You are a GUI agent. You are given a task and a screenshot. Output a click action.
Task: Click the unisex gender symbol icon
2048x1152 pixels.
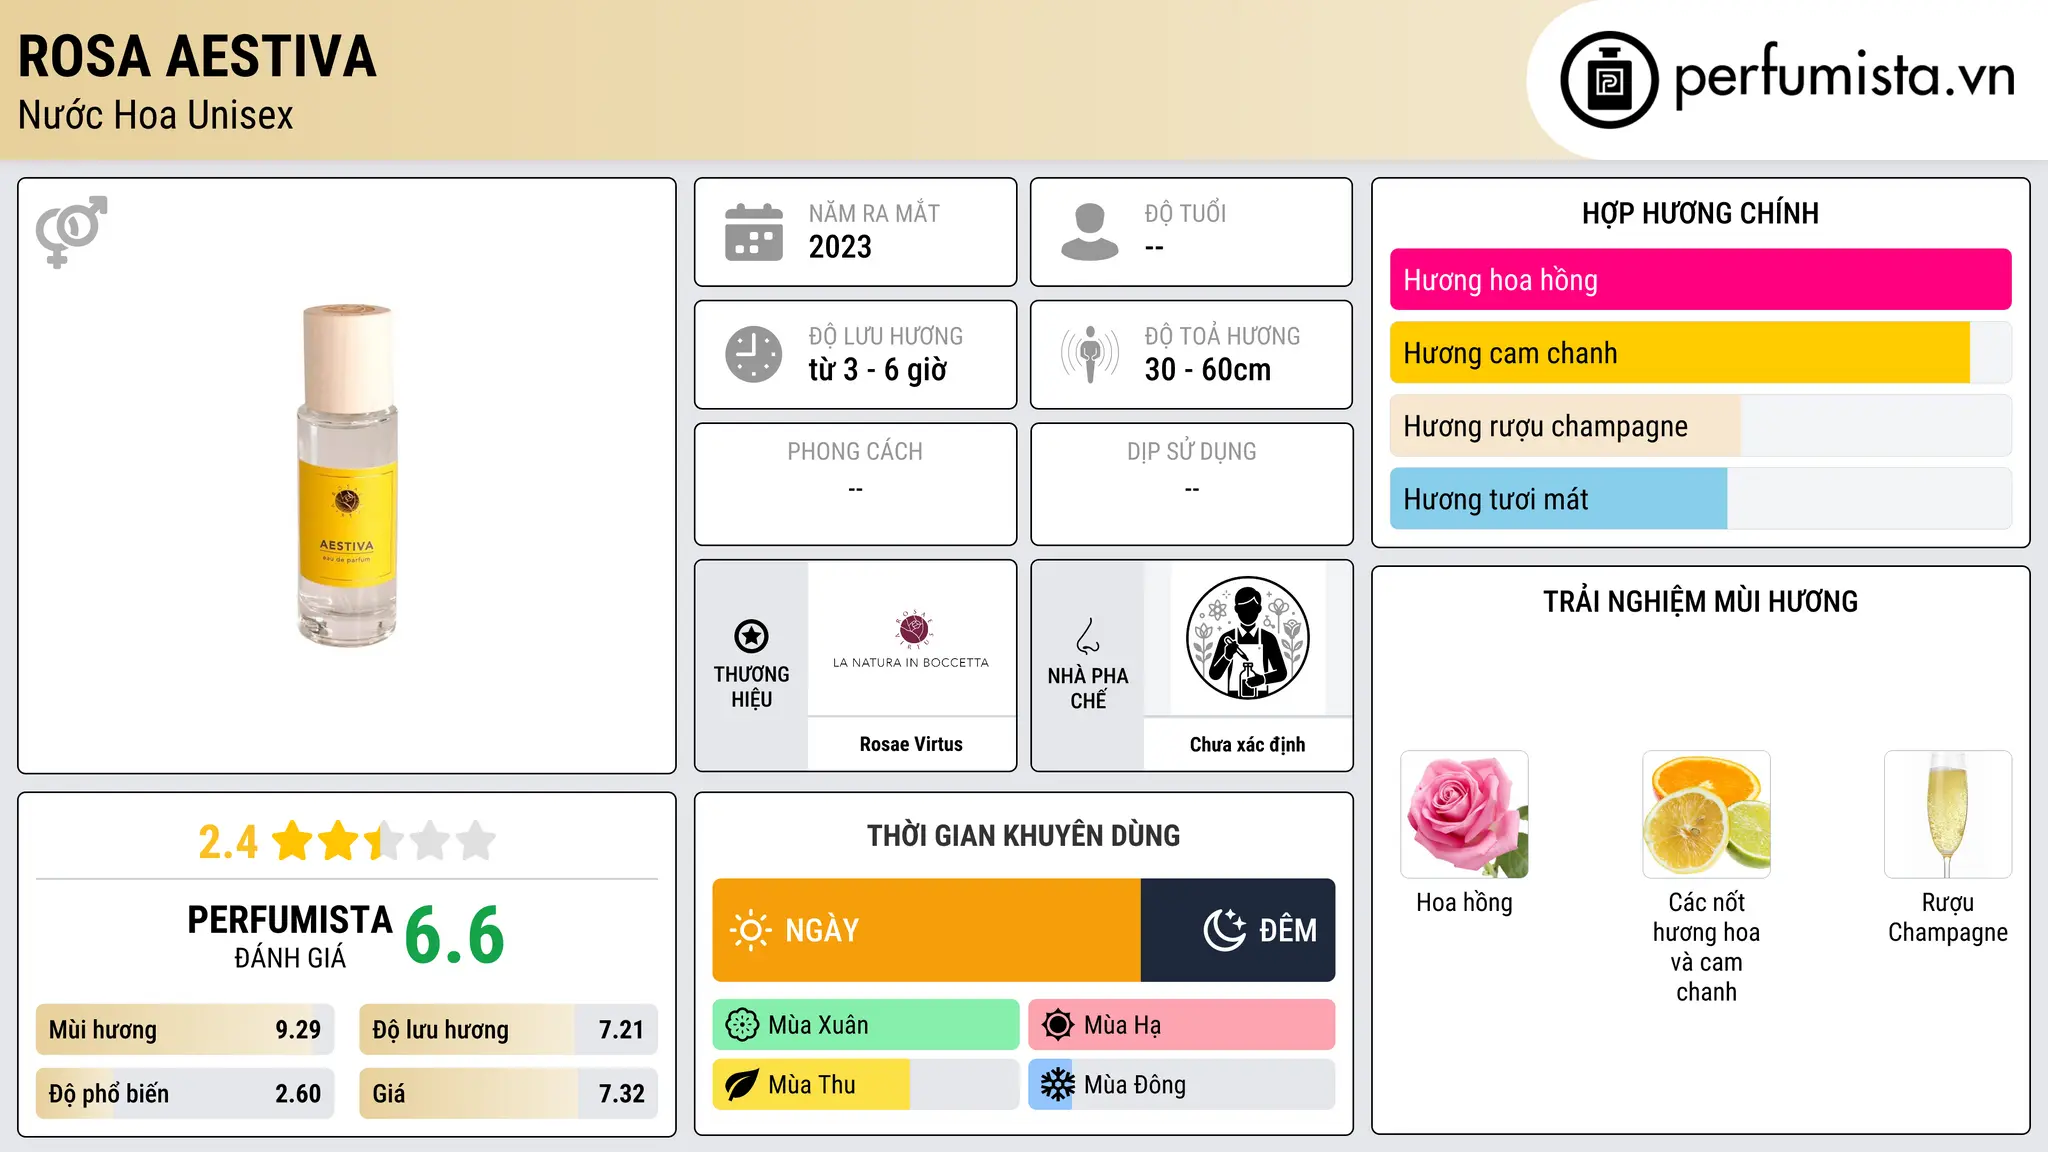(71, 231)
